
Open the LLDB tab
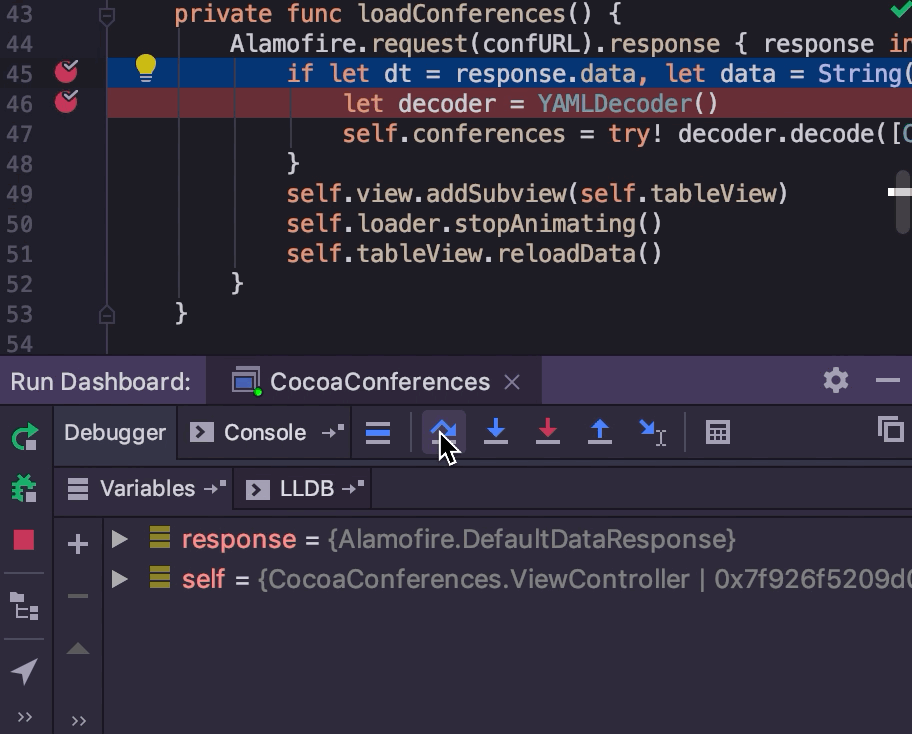click(306, 488)
